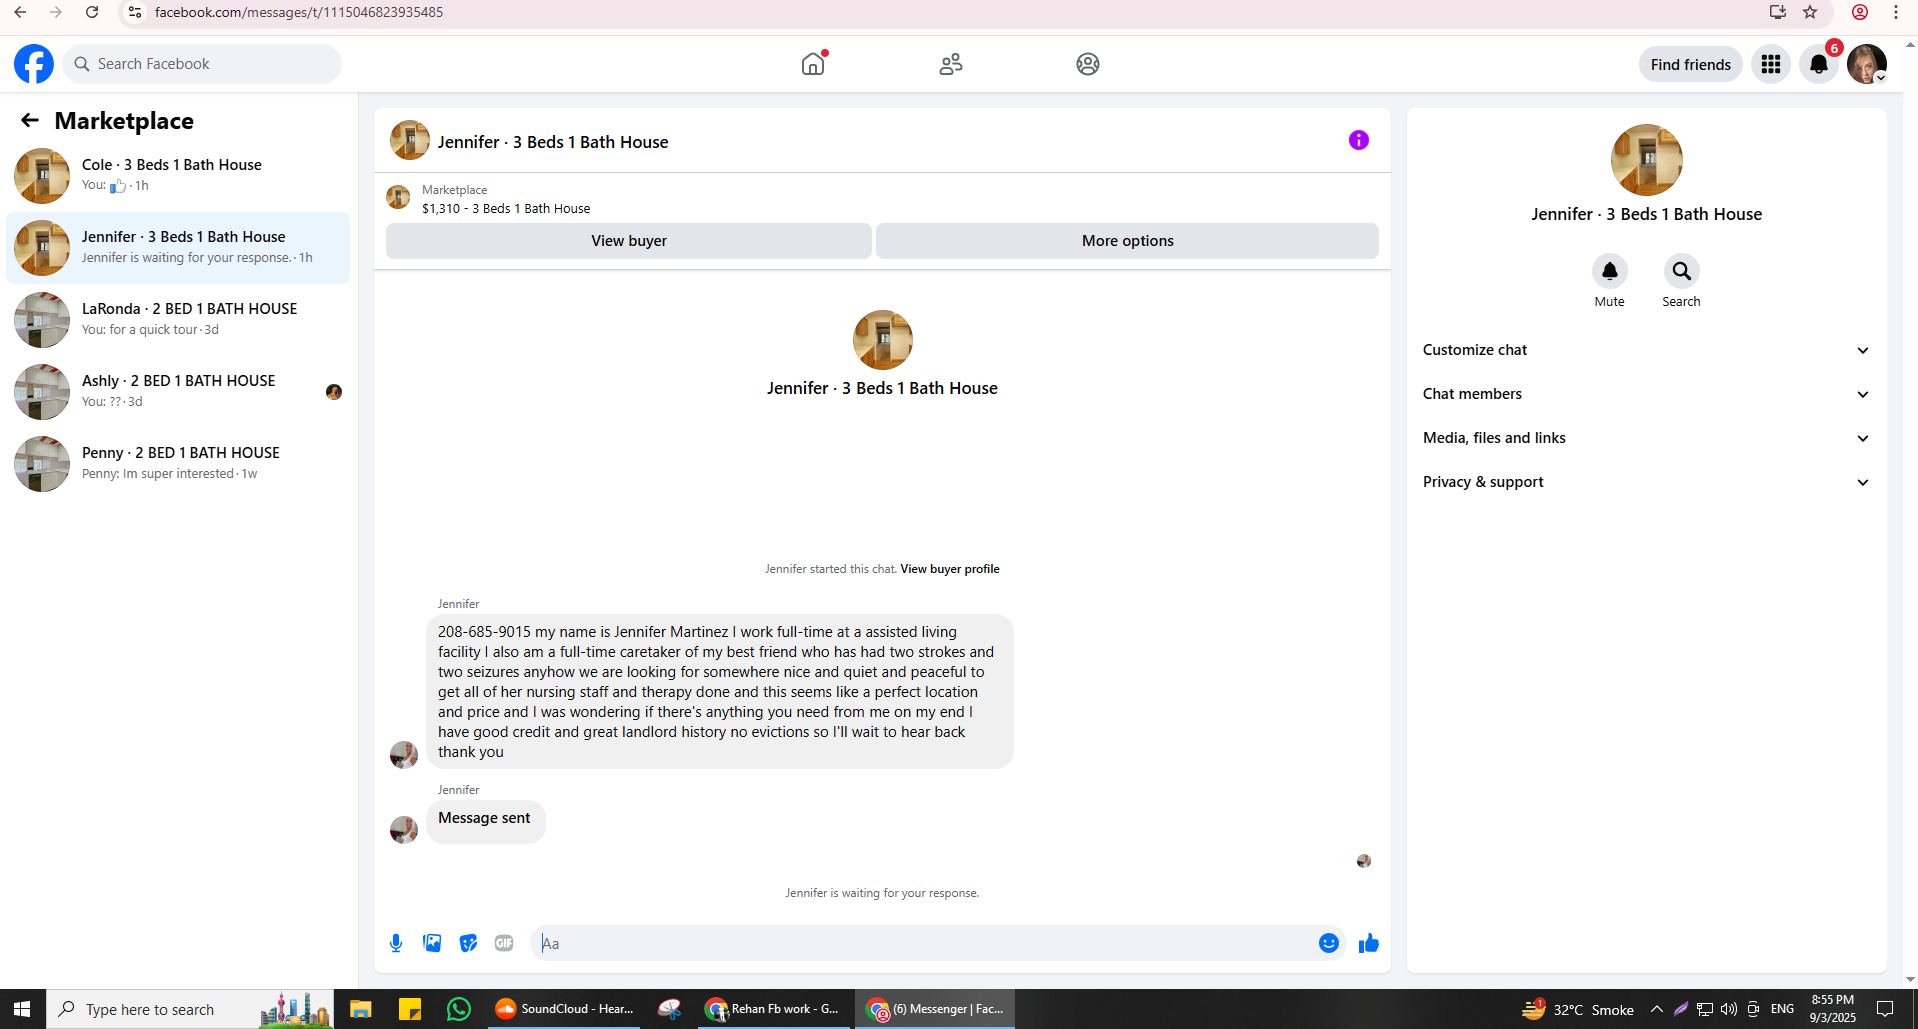The image size is (1918, 1029).
Task: Switch to Rehan Fb work Chrome window
Action: click(x=772, y=1009)
